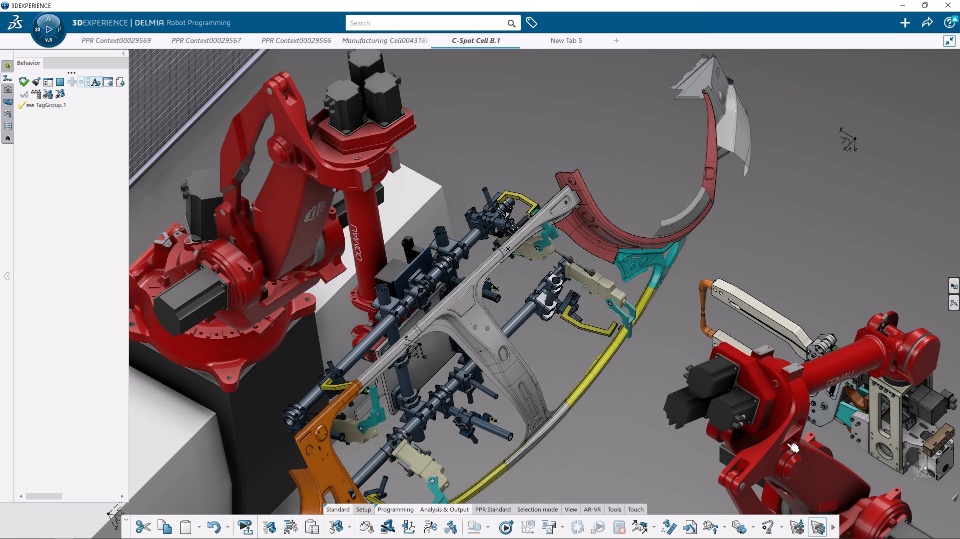Click the upper icon on right edge of viewport

click(x=954, y=285)
